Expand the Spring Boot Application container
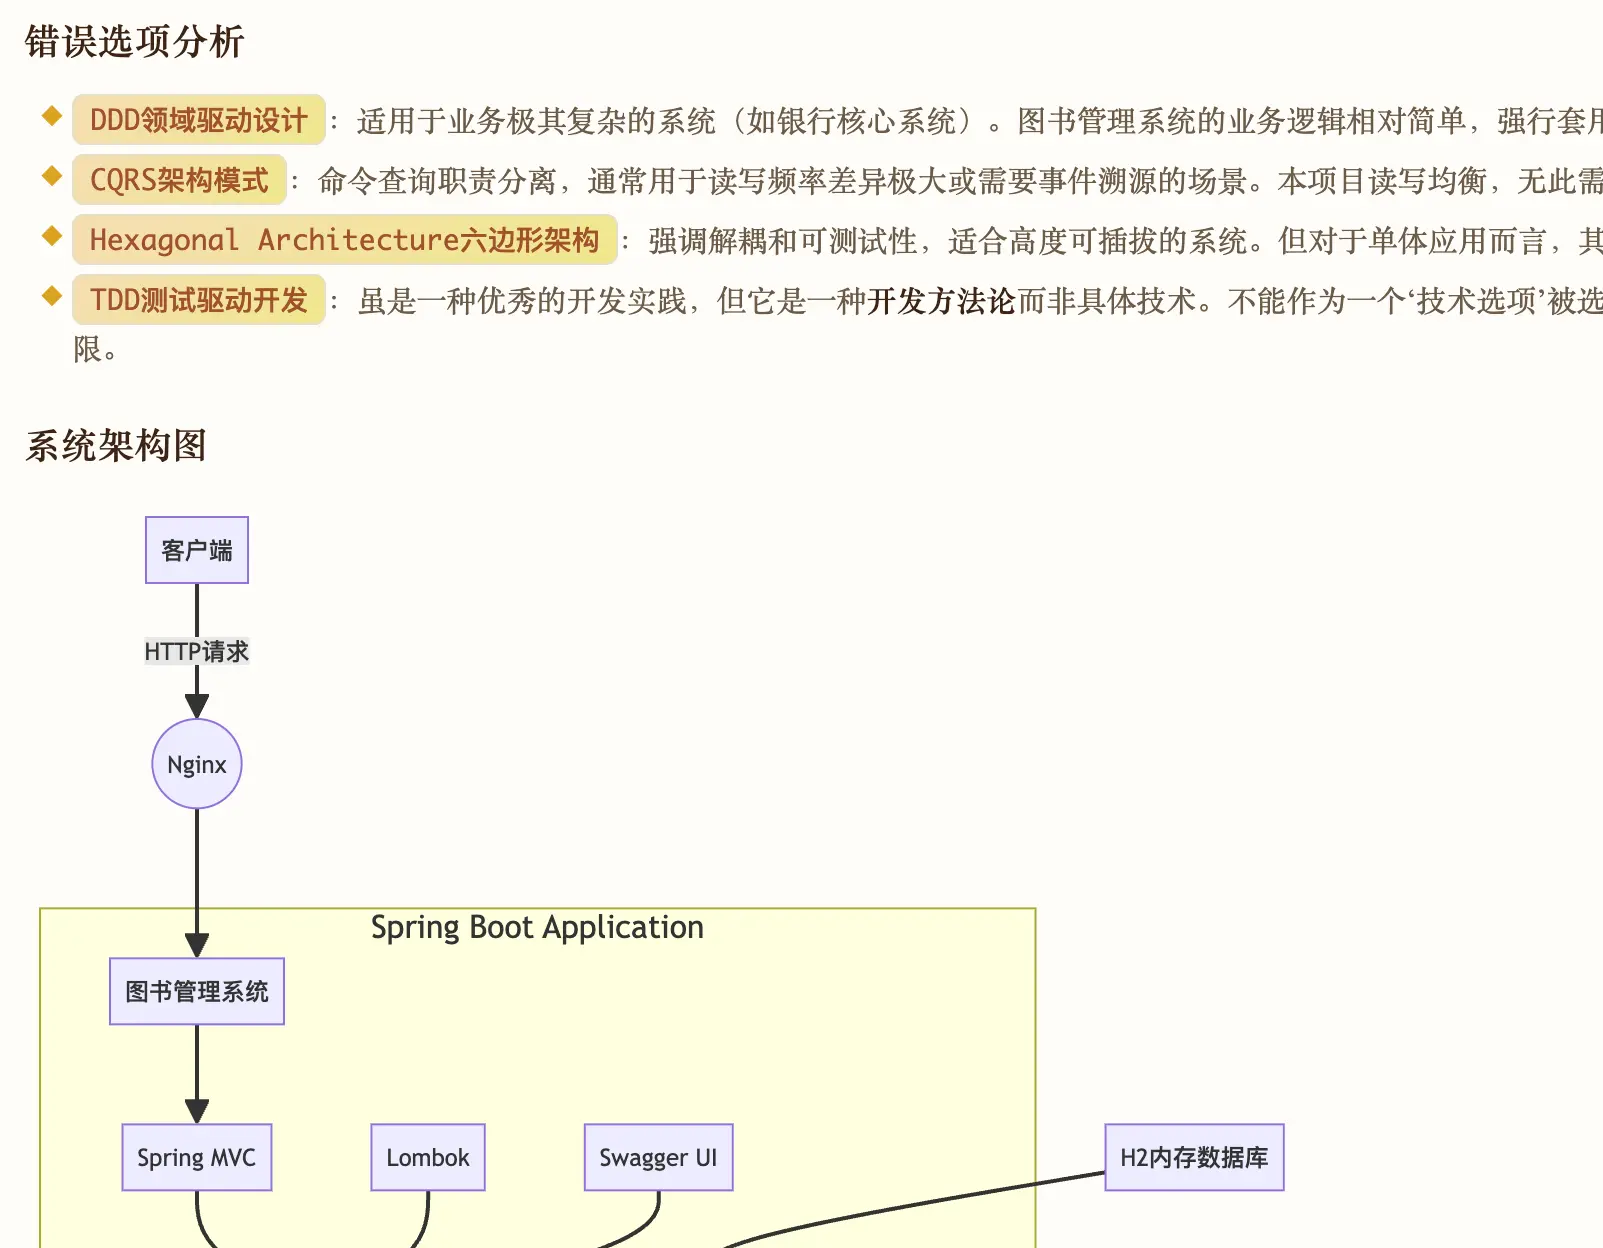This screenshot has height=1248, width=1603. 537,927
